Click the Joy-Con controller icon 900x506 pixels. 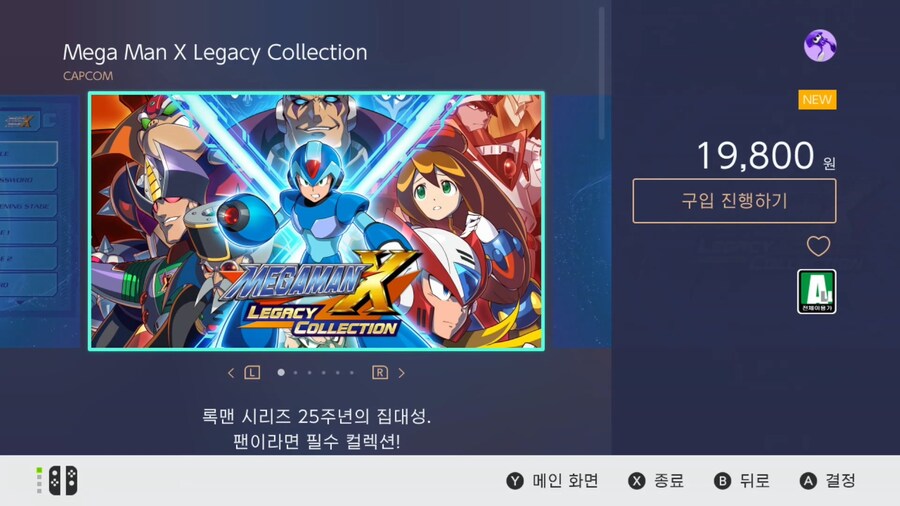tap(63, 481)
